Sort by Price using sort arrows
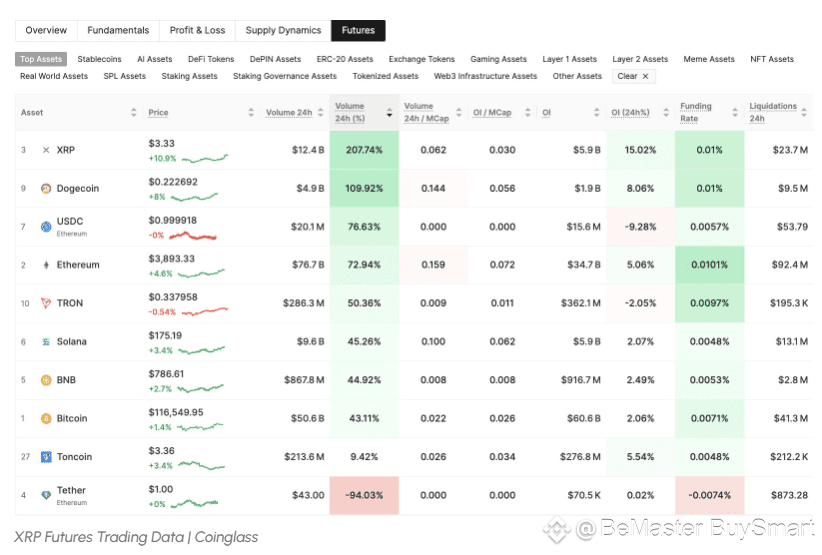The image size is (822, 555). coord(251,113)
